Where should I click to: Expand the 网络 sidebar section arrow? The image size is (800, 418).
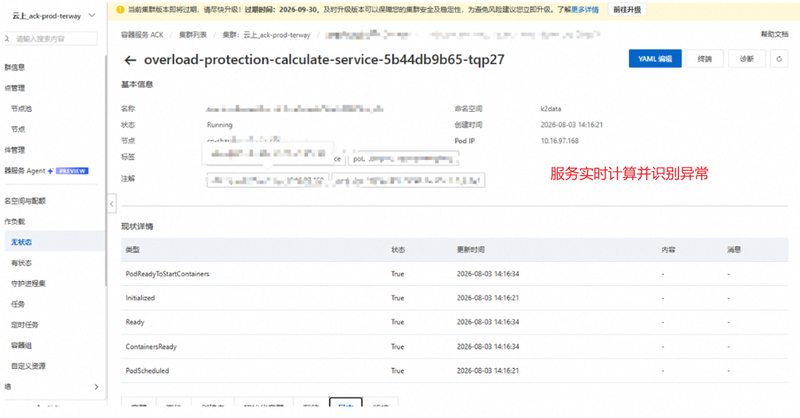[96, 387]
